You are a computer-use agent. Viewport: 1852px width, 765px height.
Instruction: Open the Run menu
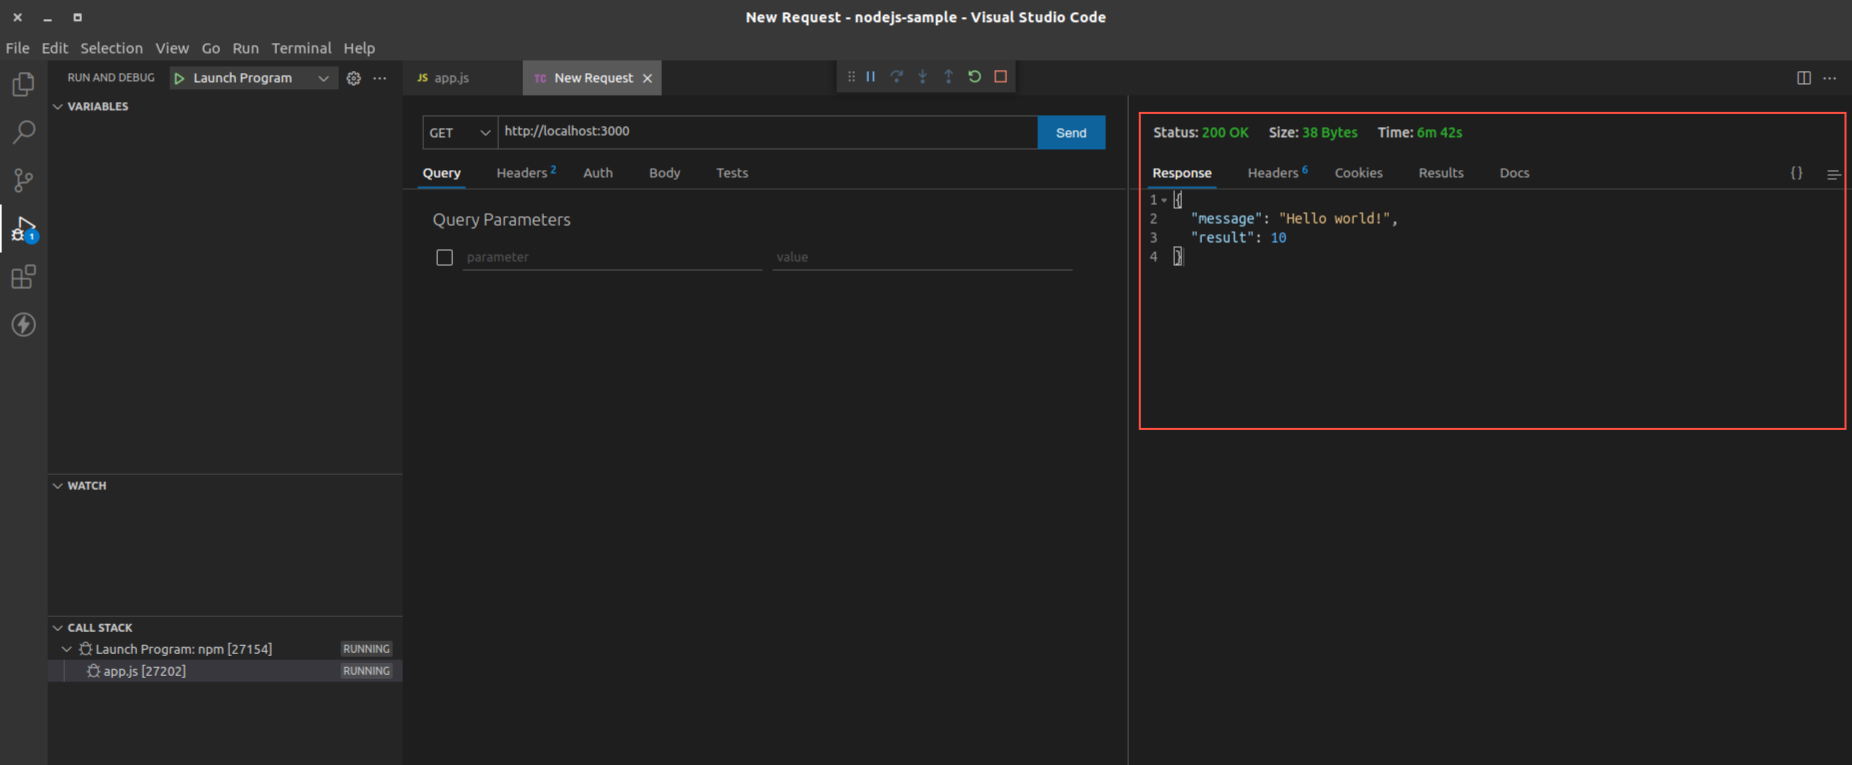[245, 48]
